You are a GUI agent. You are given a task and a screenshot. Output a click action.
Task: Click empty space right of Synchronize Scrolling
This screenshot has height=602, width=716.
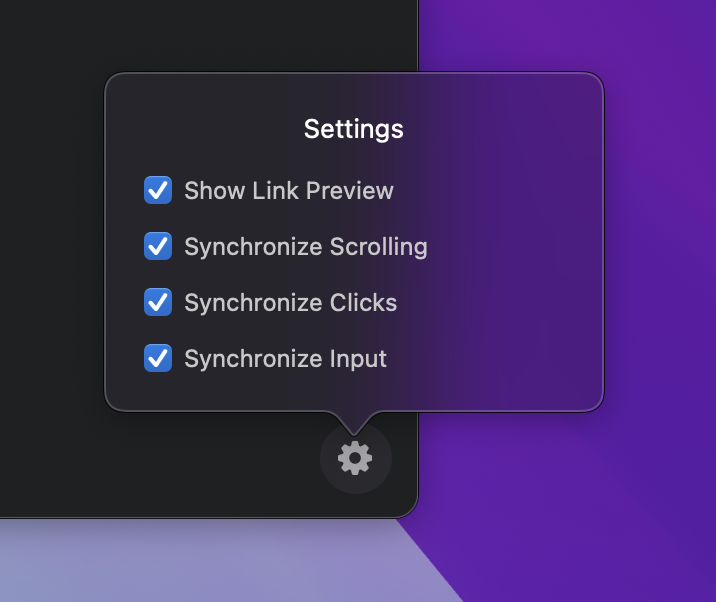510,247
